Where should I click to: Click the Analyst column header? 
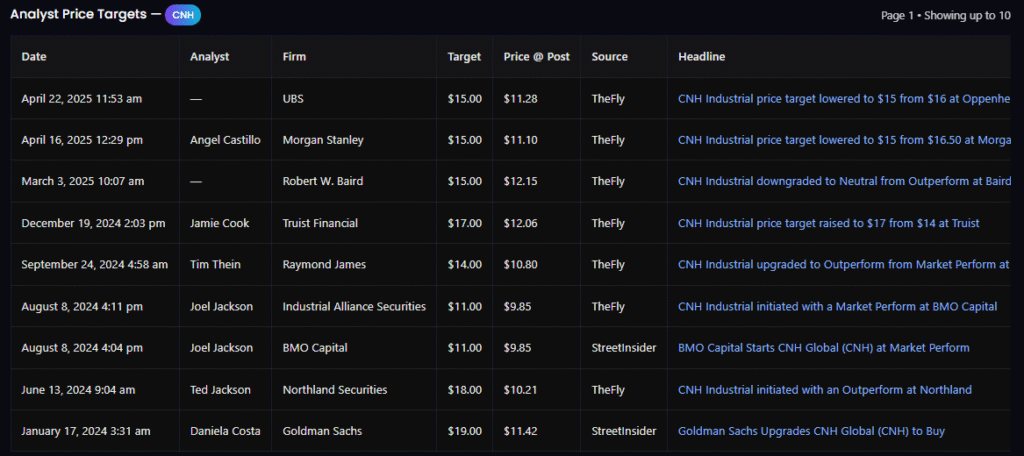click(x=209, y=57)
